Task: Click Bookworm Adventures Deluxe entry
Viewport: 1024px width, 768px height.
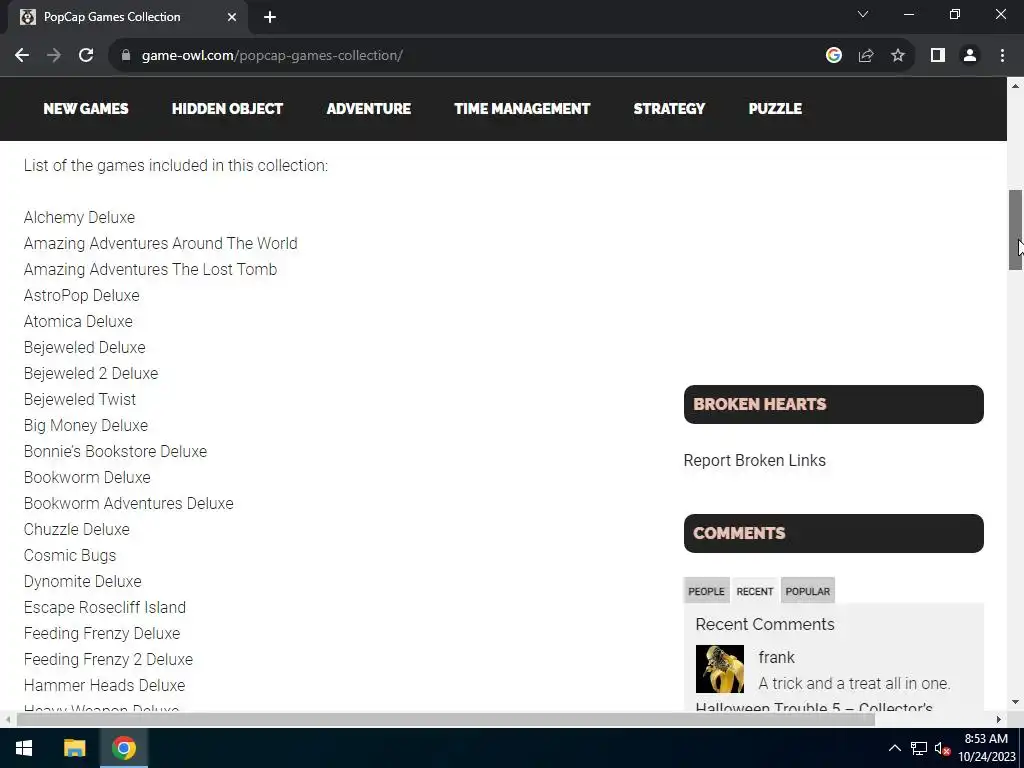Action: pyautogui.click(x=128, y=504)
